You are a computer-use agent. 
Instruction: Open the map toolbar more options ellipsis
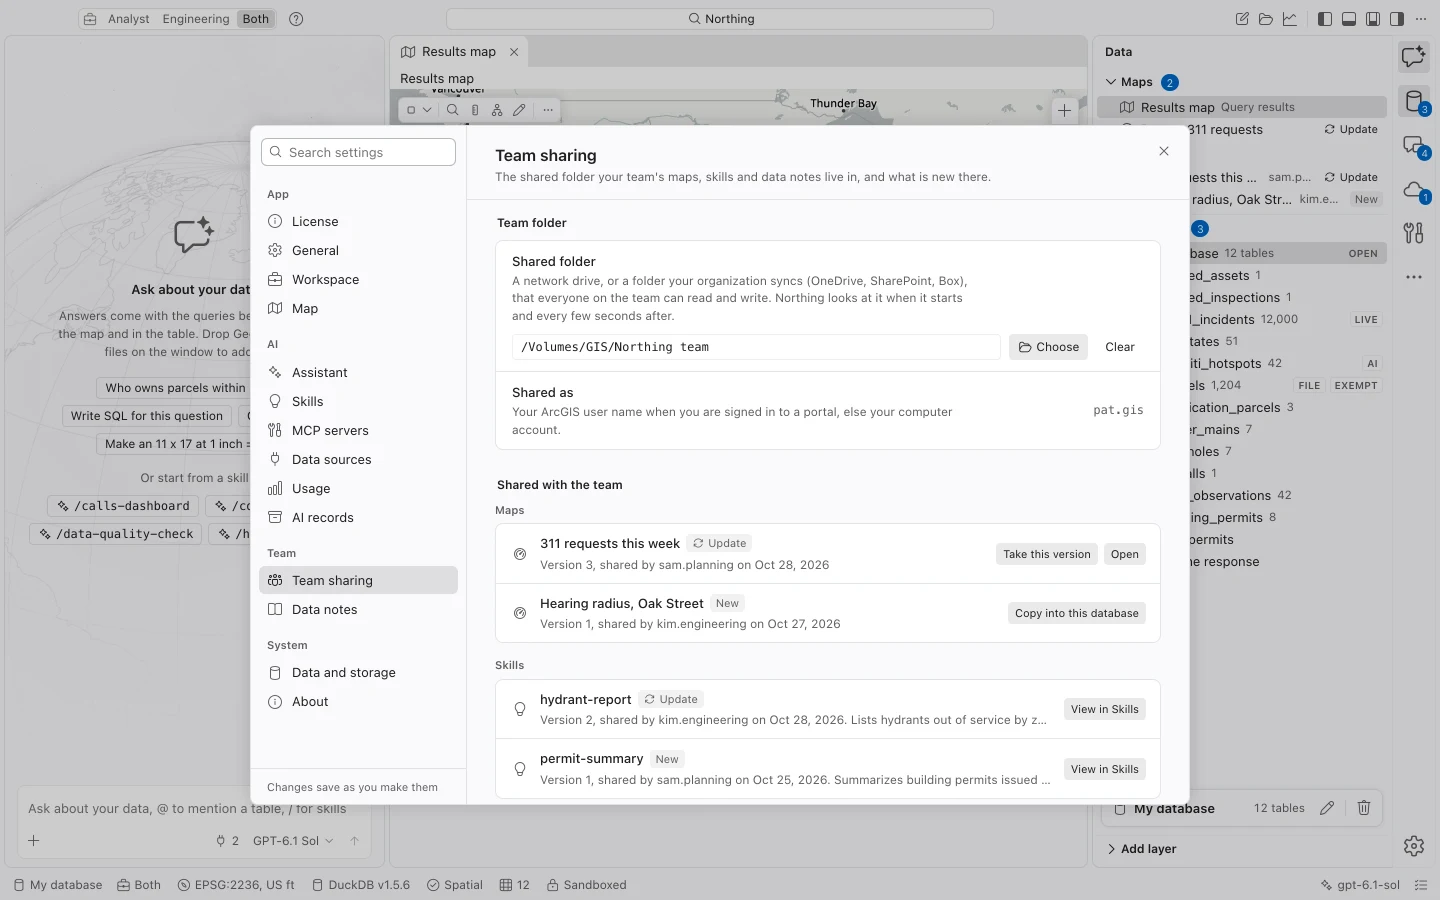click(x=548, y=110)
